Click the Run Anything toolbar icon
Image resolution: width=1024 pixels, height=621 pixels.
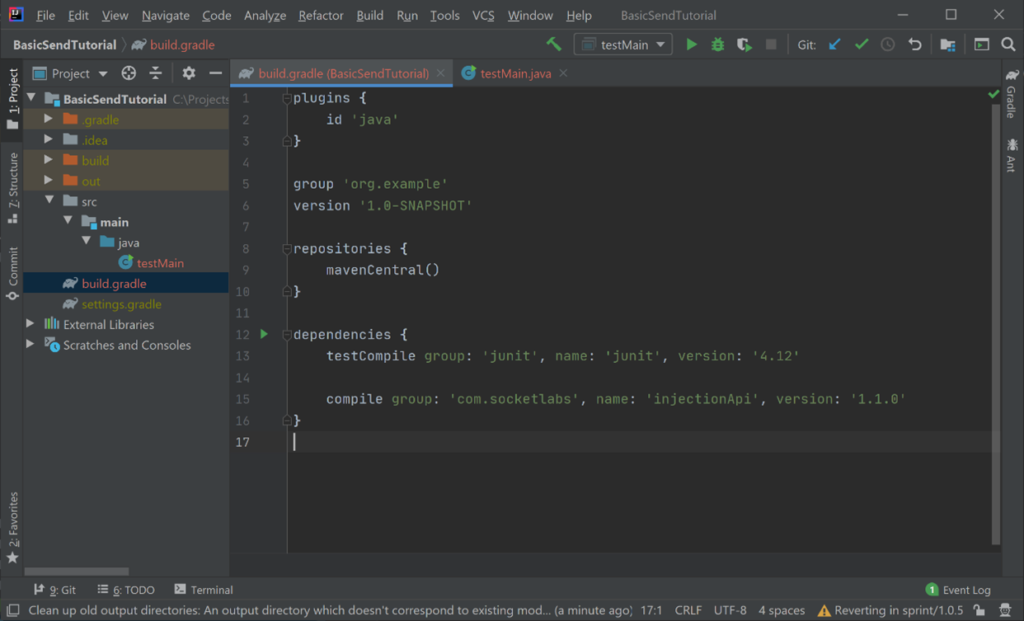pos(982,44)
